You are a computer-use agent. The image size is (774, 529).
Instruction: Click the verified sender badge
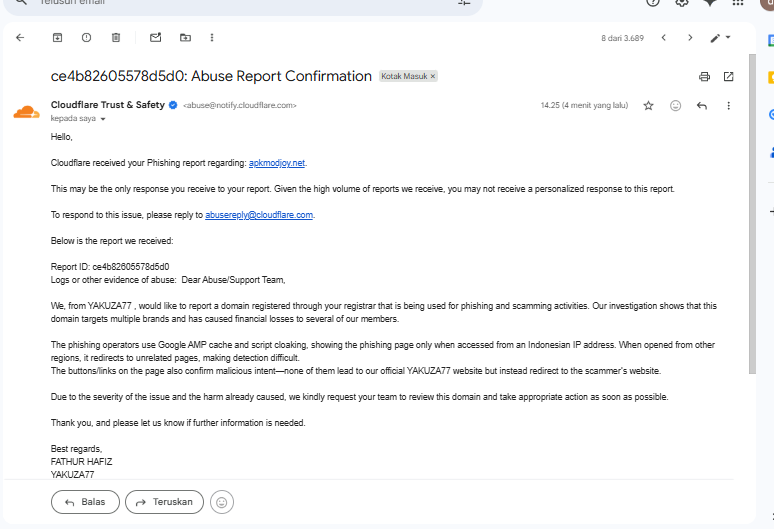(173, 105)
